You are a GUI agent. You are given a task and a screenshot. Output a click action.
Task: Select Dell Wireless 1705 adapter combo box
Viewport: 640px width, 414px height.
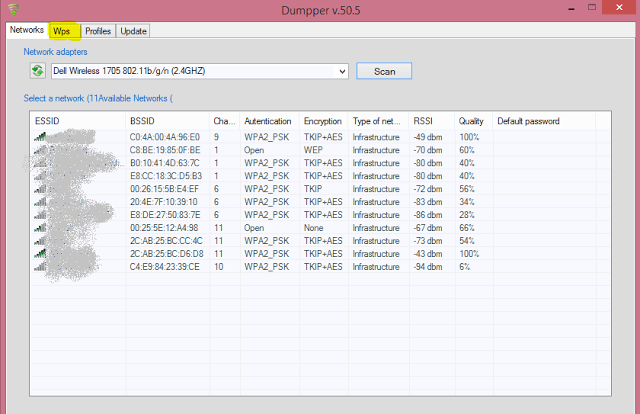tap(200, 71)
